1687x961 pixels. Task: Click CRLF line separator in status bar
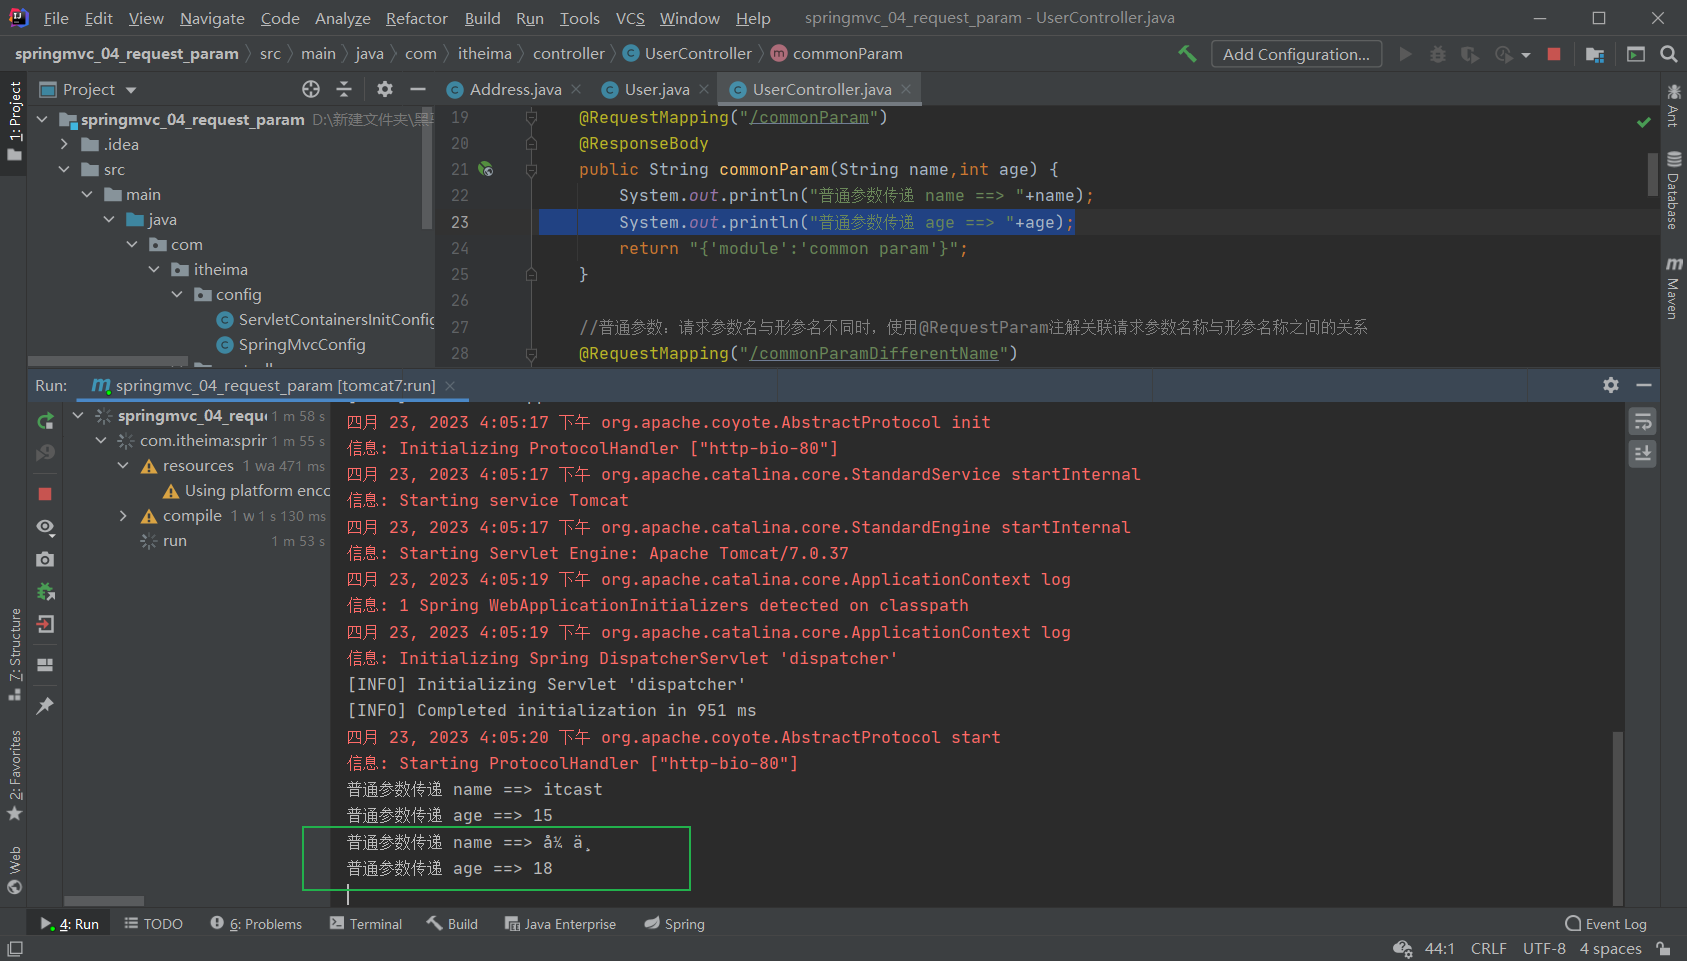click(x=1489, y=949)
